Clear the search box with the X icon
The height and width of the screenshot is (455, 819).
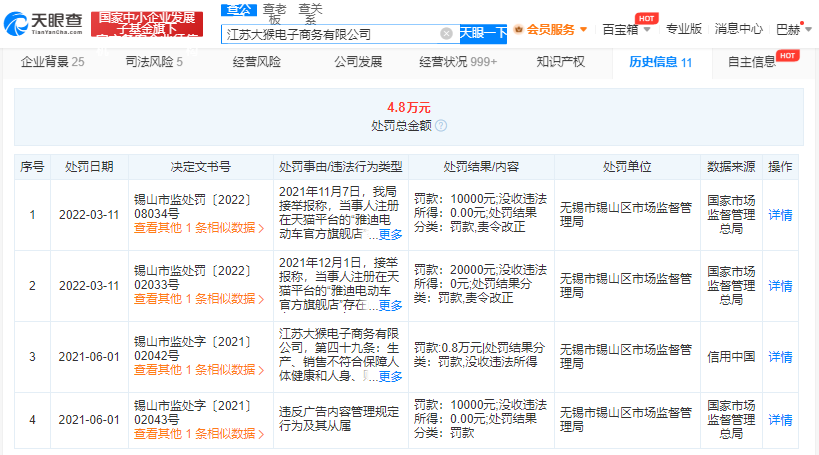(446, 34)
